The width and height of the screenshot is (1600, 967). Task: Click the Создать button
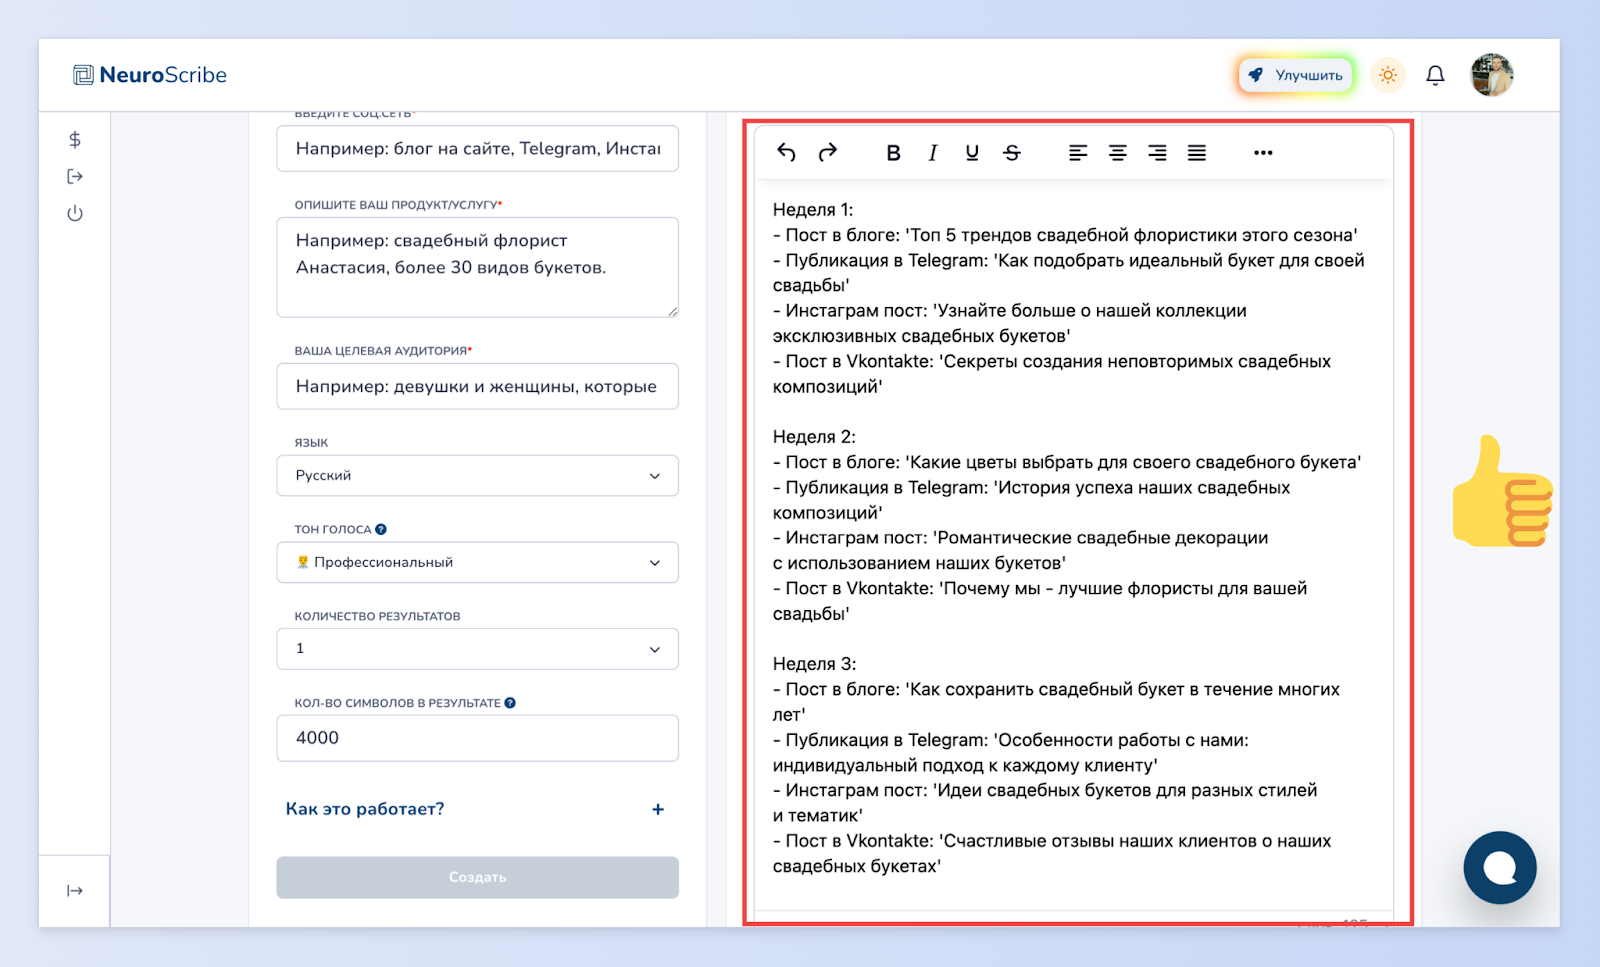point(477,877)
